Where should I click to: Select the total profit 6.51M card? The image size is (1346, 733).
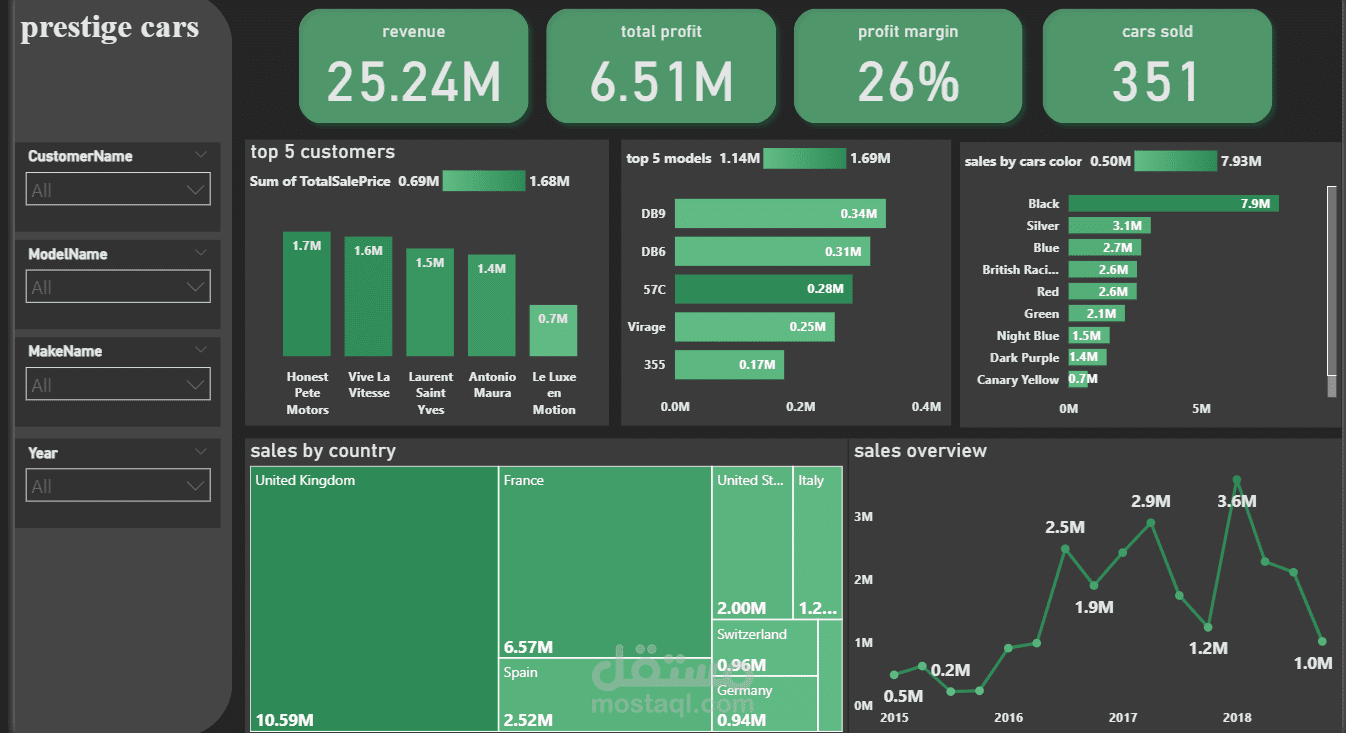[x=661, y=66]
